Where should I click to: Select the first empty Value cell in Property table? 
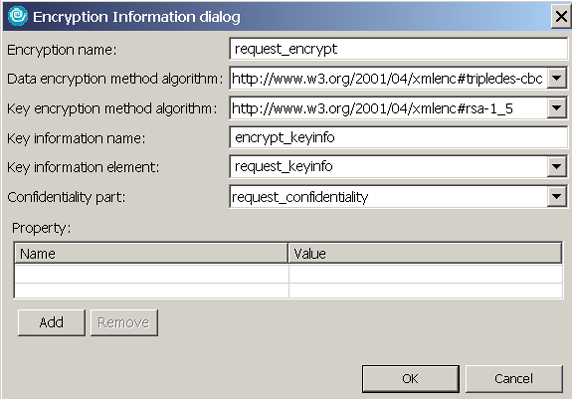[425, 274]
